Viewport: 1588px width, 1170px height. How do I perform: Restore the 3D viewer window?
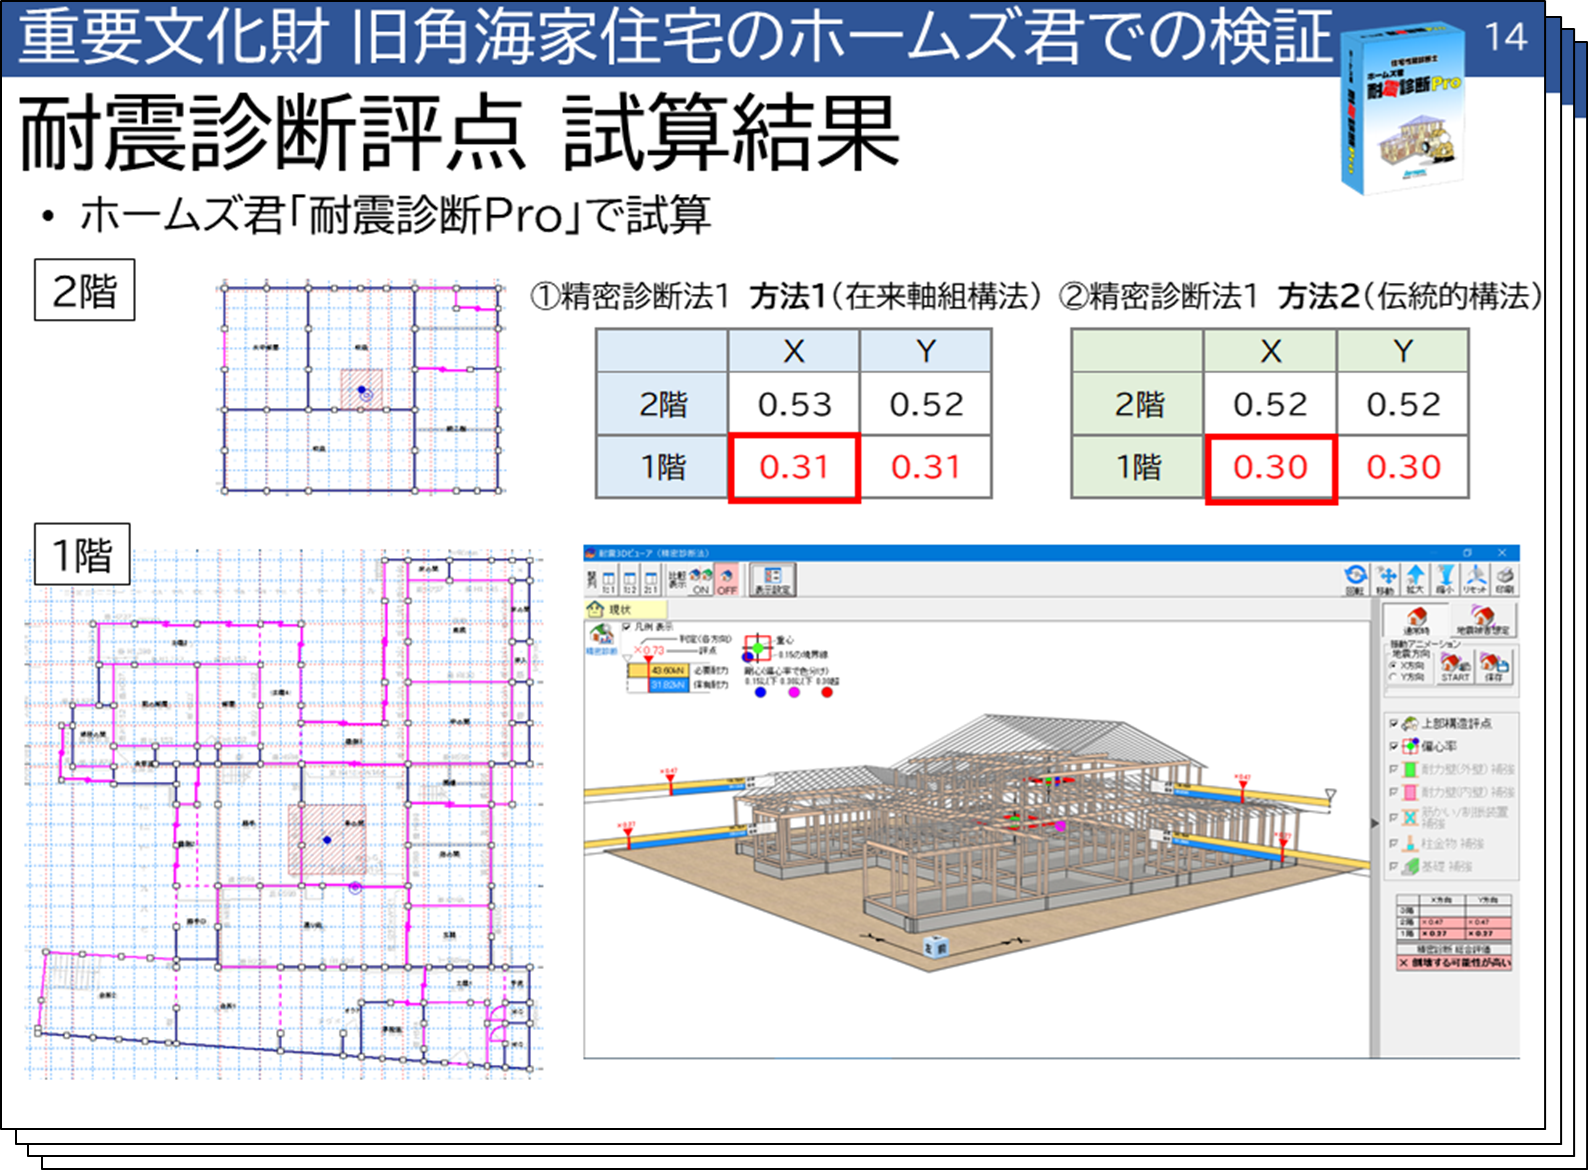(x=1468, y=553)
